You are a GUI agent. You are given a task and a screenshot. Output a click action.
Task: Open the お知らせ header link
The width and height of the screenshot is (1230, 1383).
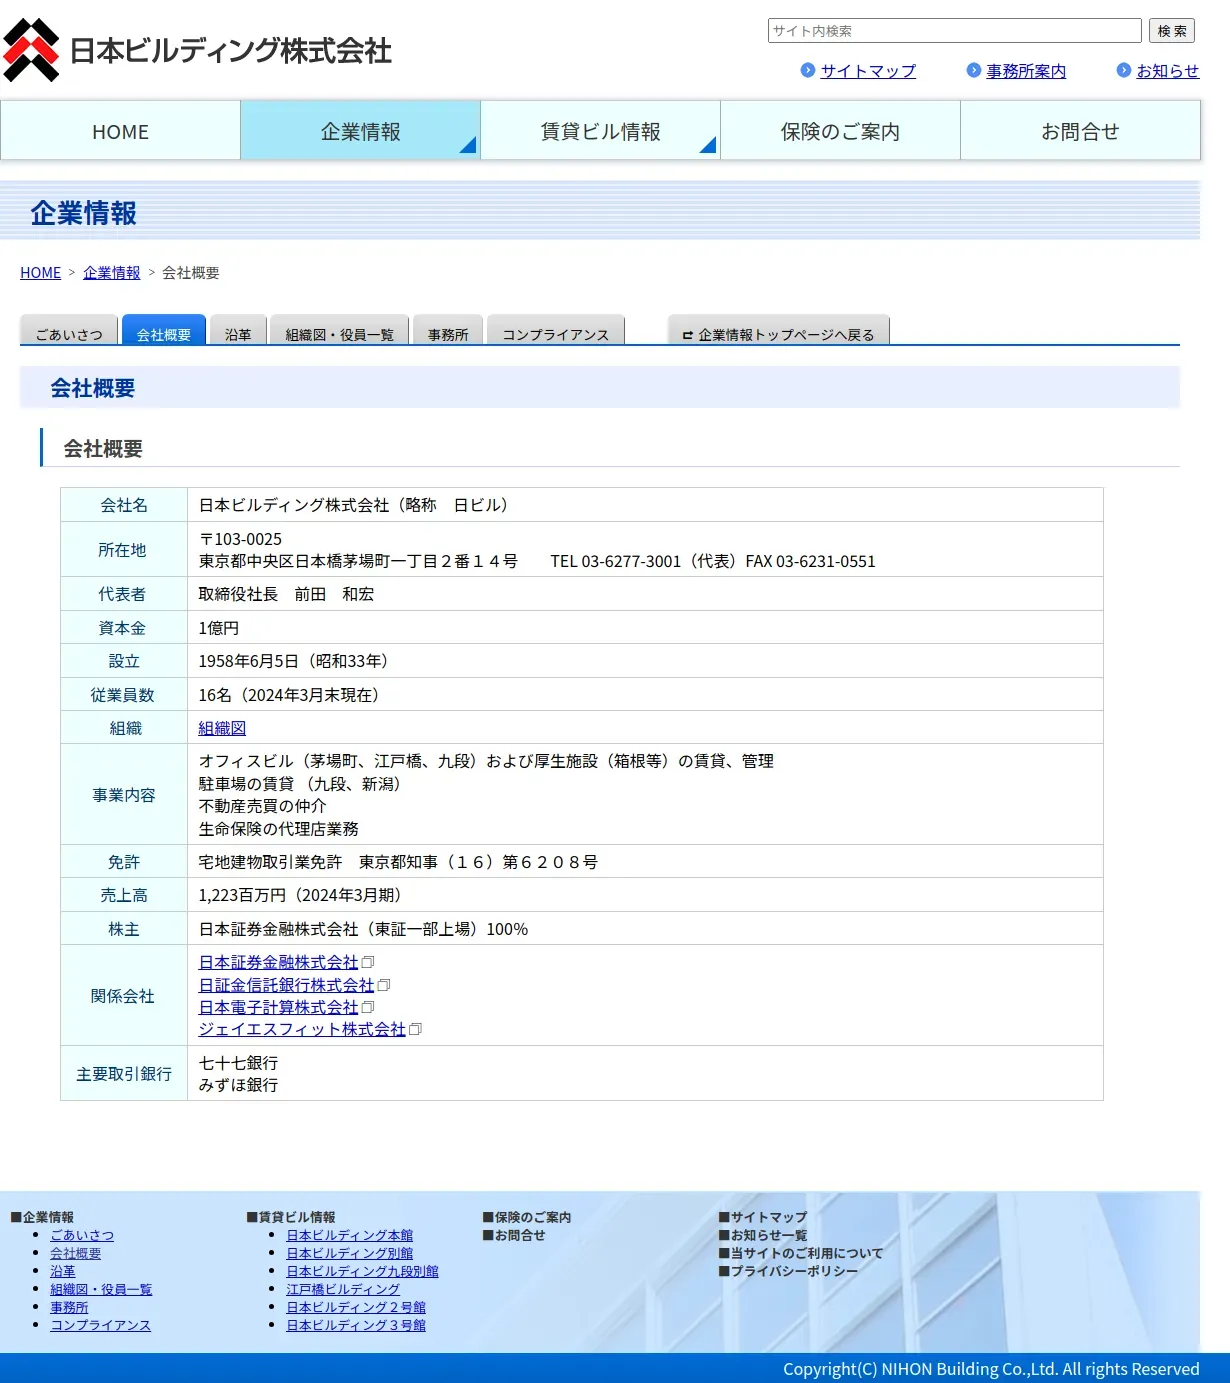(1168, 71)
